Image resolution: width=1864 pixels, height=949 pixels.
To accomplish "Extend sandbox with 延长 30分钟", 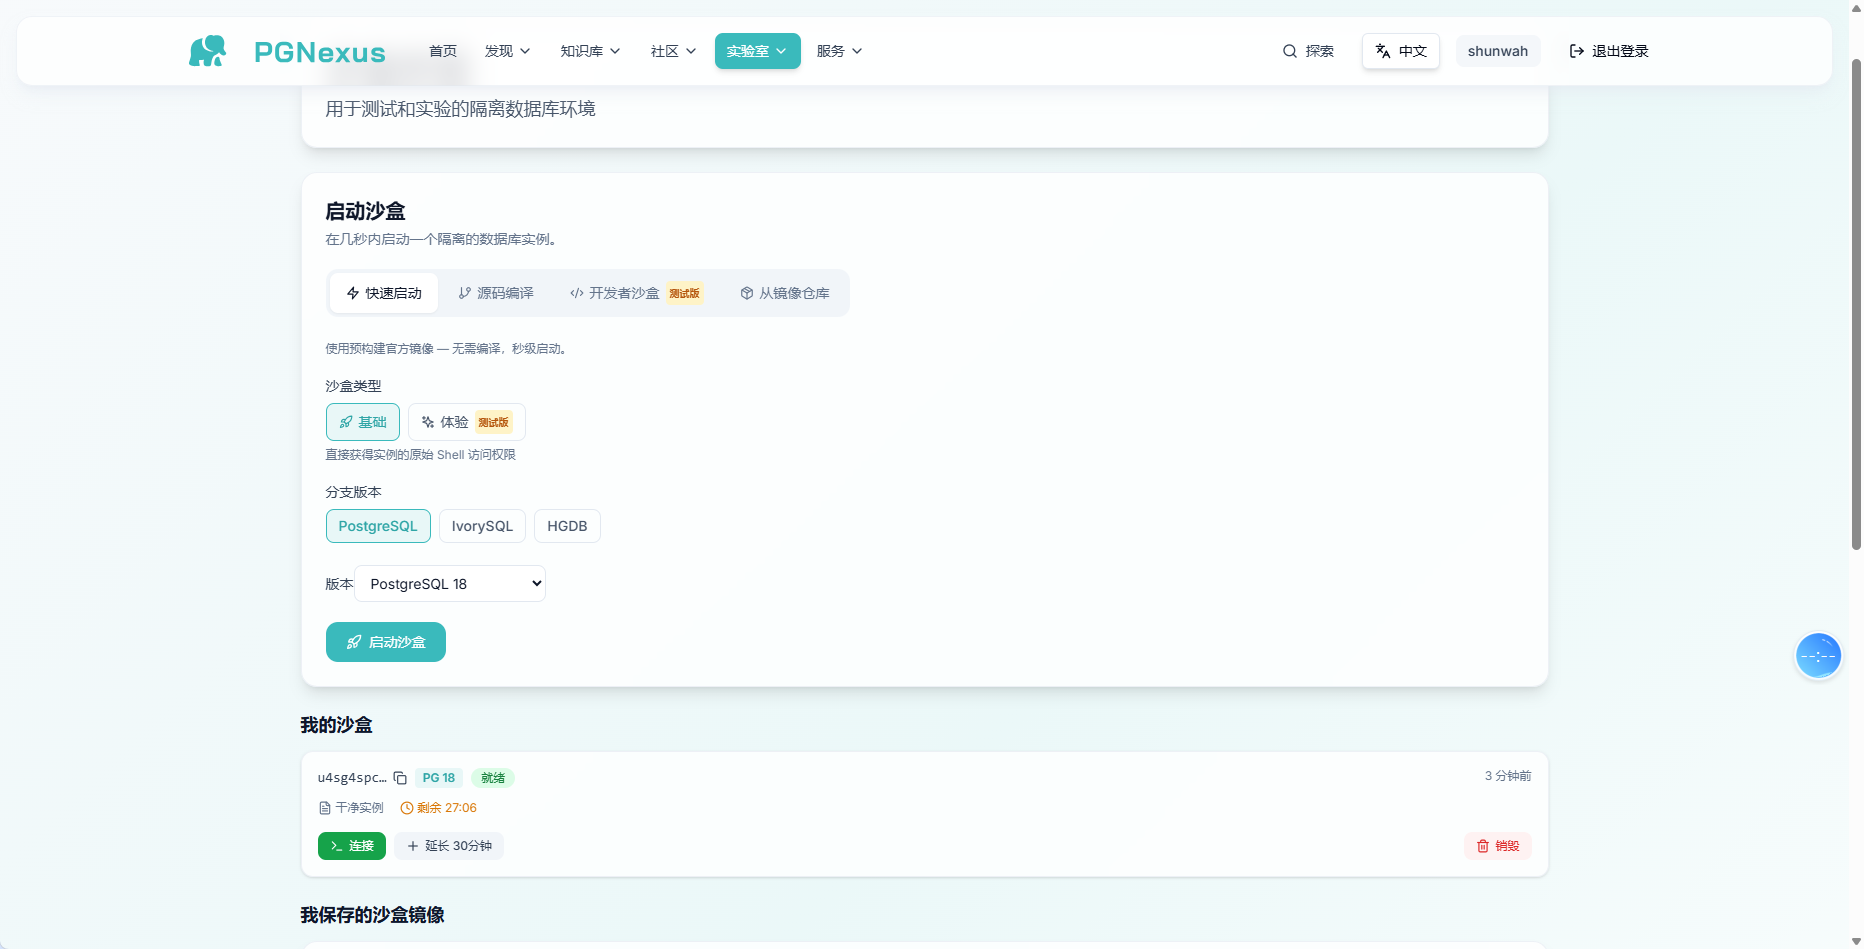I will 449,846.
